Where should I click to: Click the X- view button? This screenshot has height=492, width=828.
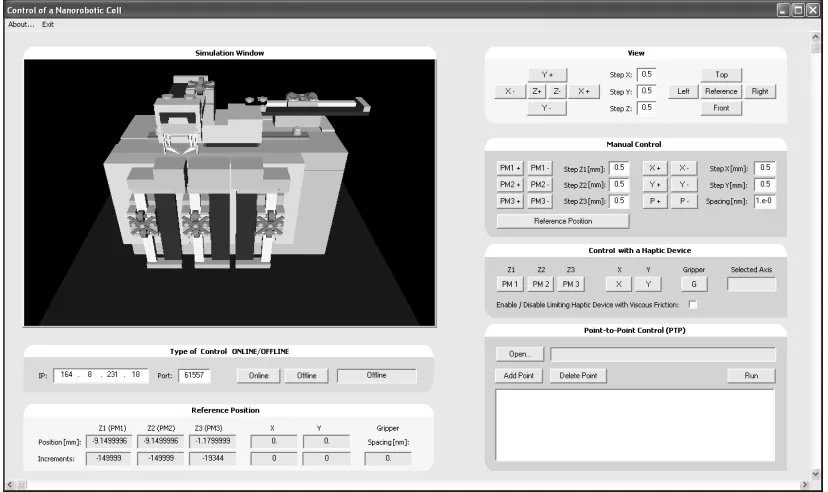coord(510,91)
